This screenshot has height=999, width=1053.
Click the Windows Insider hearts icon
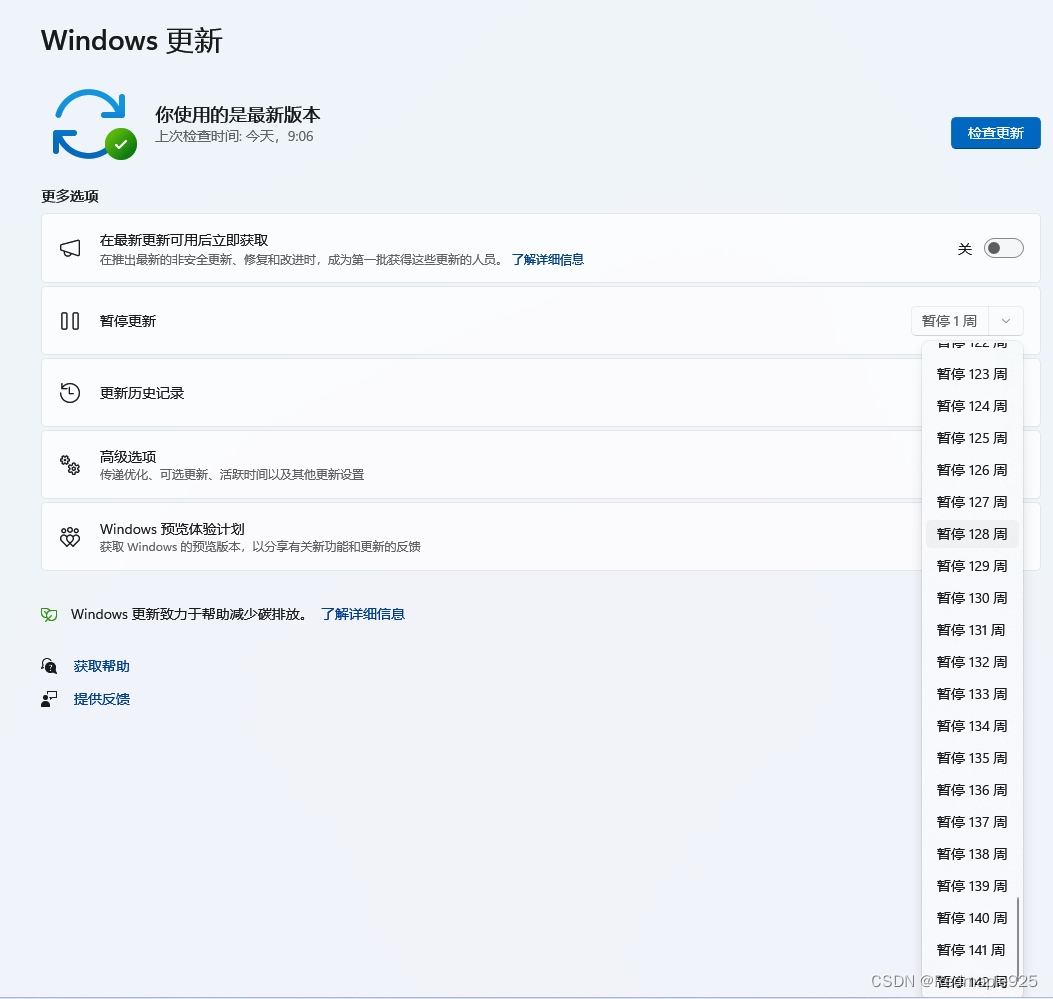70,537
